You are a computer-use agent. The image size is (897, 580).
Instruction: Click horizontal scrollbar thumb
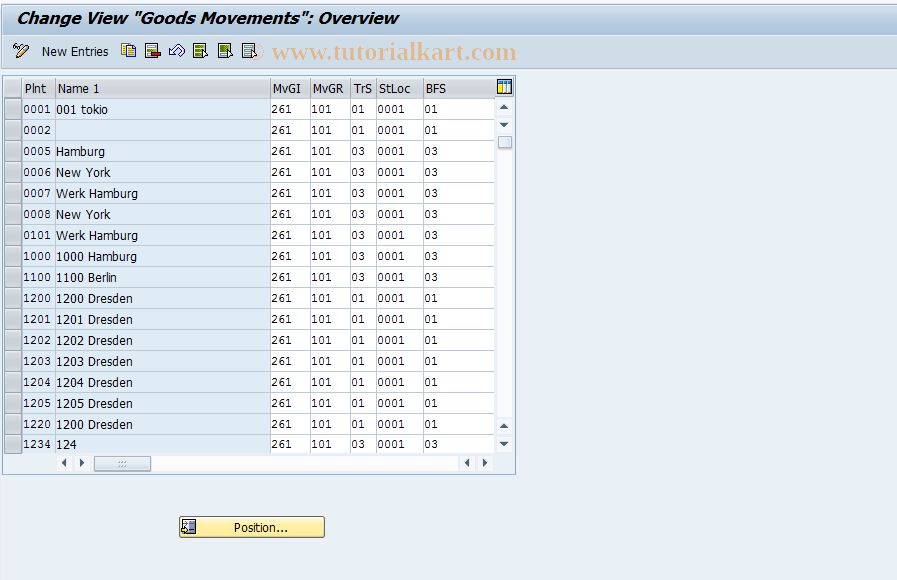122,463
